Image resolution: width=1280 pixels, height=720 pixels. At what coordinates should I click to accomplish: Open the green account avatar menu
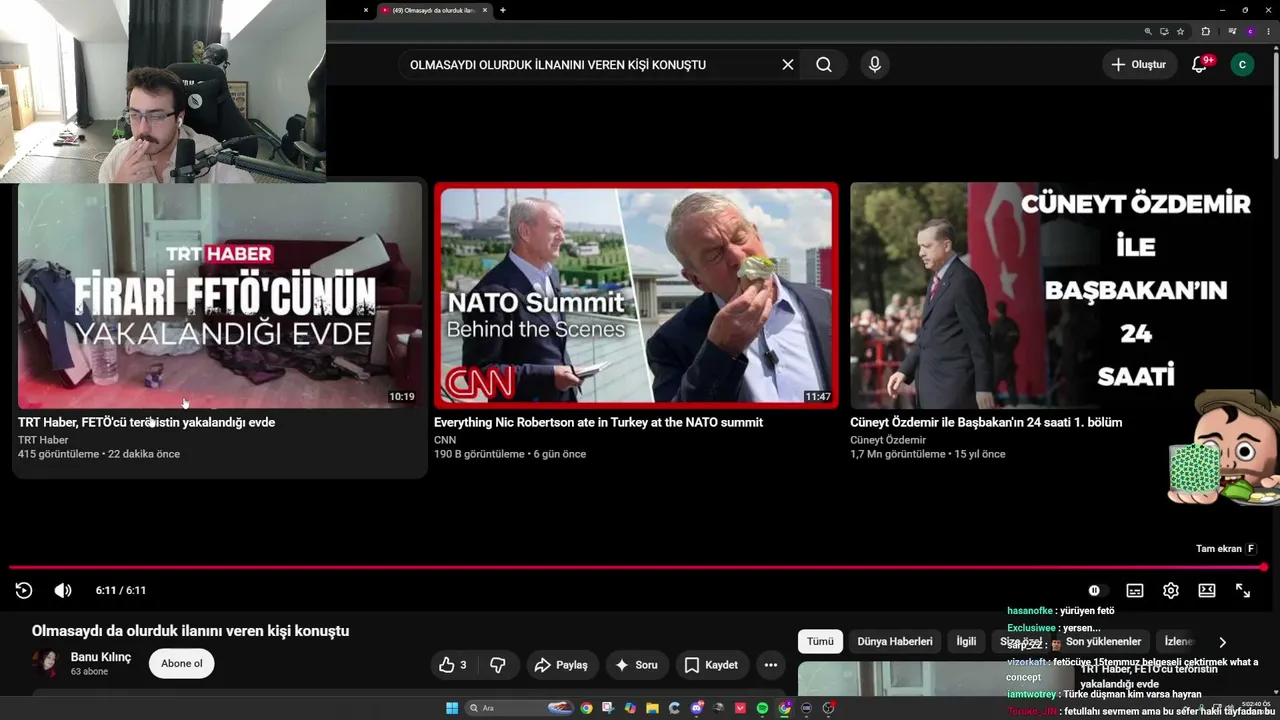click(x=1242, y=64)
